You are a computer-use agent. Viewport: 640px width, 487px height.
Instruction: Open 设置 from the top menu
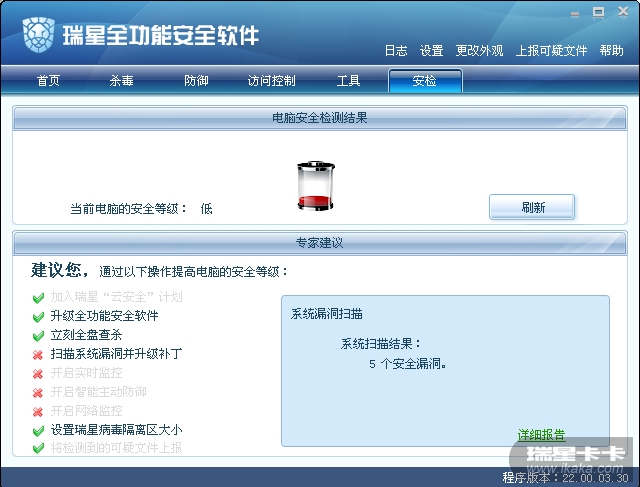click(431, 51)
